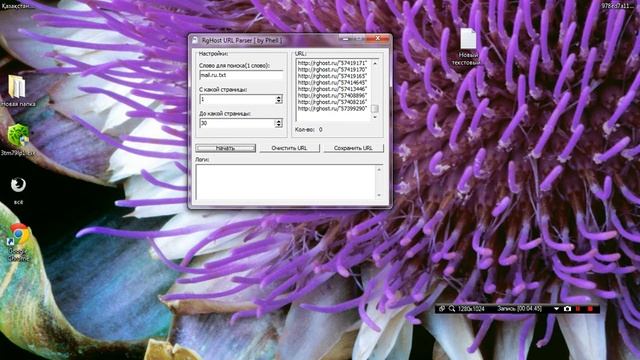Viewport: 640px width, 360px height.
Task: Click the search word field containing mail.ru.txt
Action: coord(241,75)
